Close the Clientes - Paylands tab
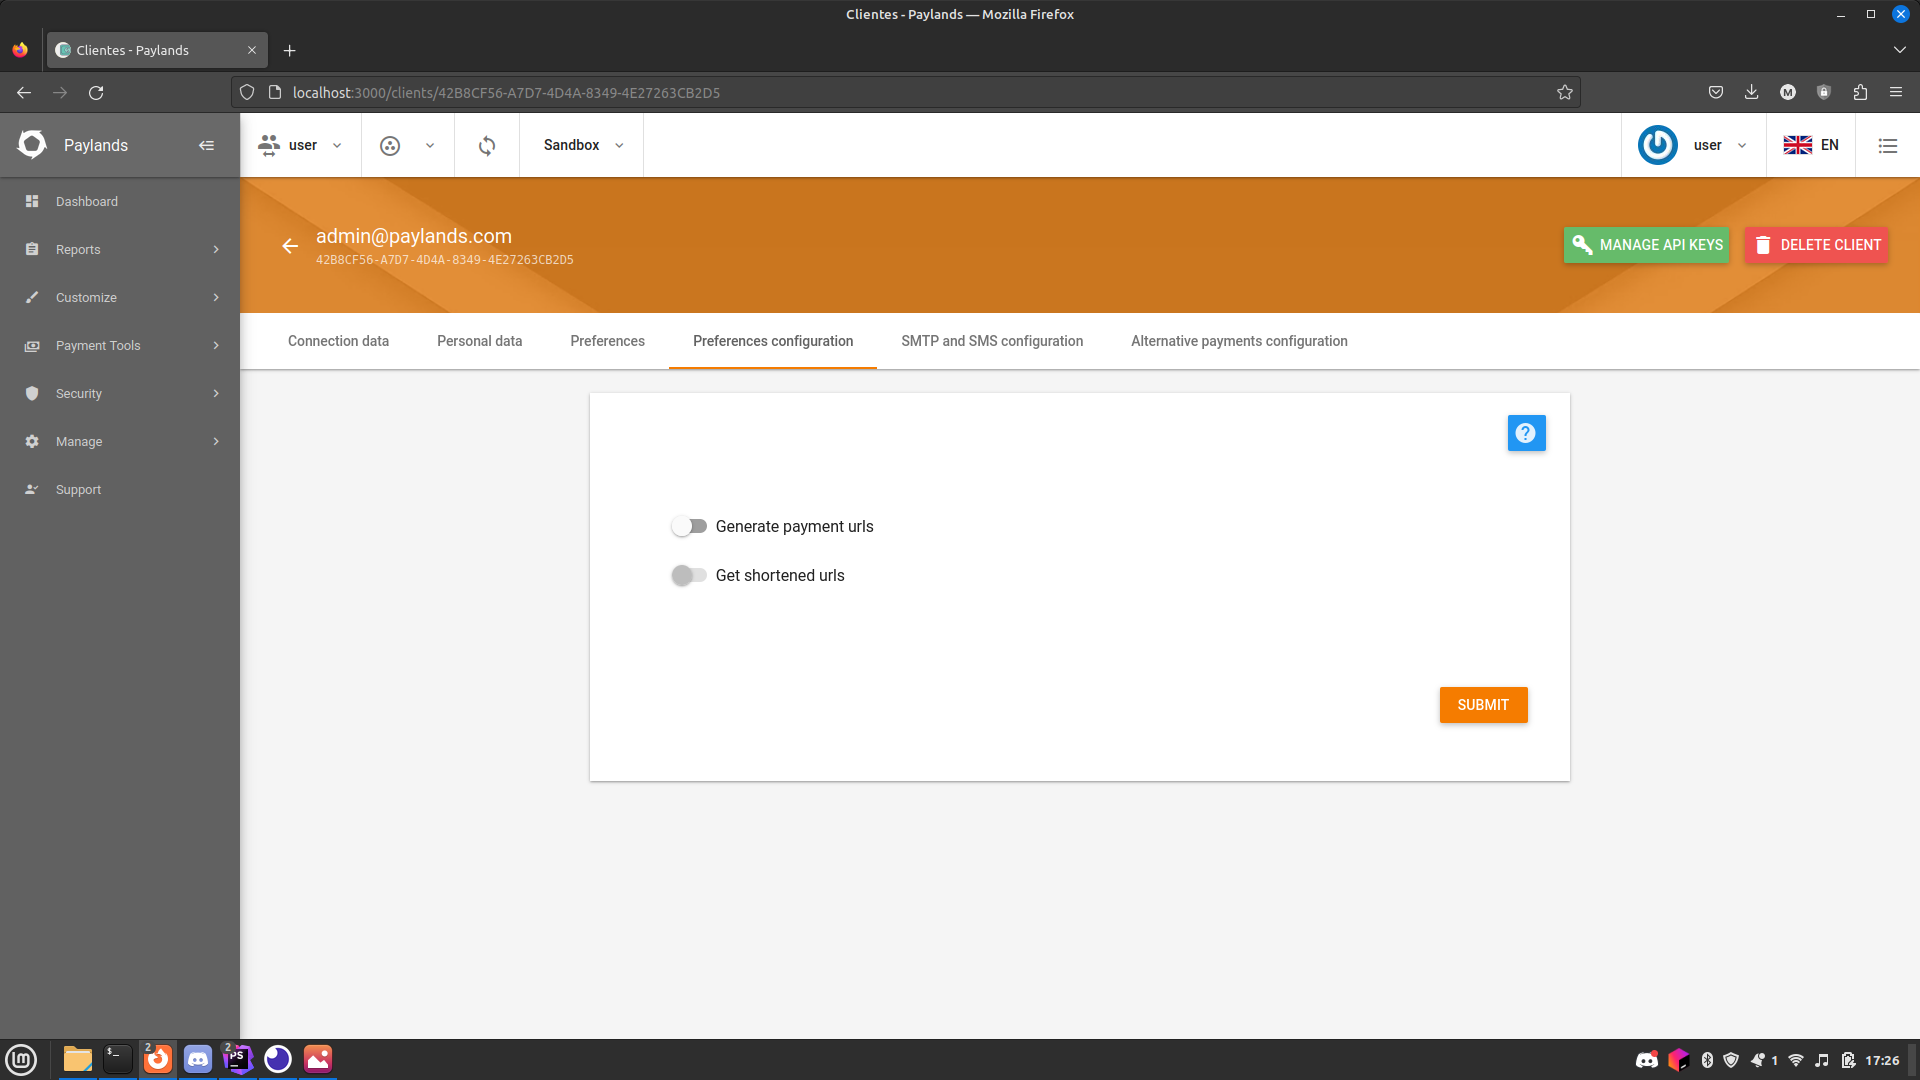The width and height of the screenshot is (1920, 1080). click(x=252, y=50)
